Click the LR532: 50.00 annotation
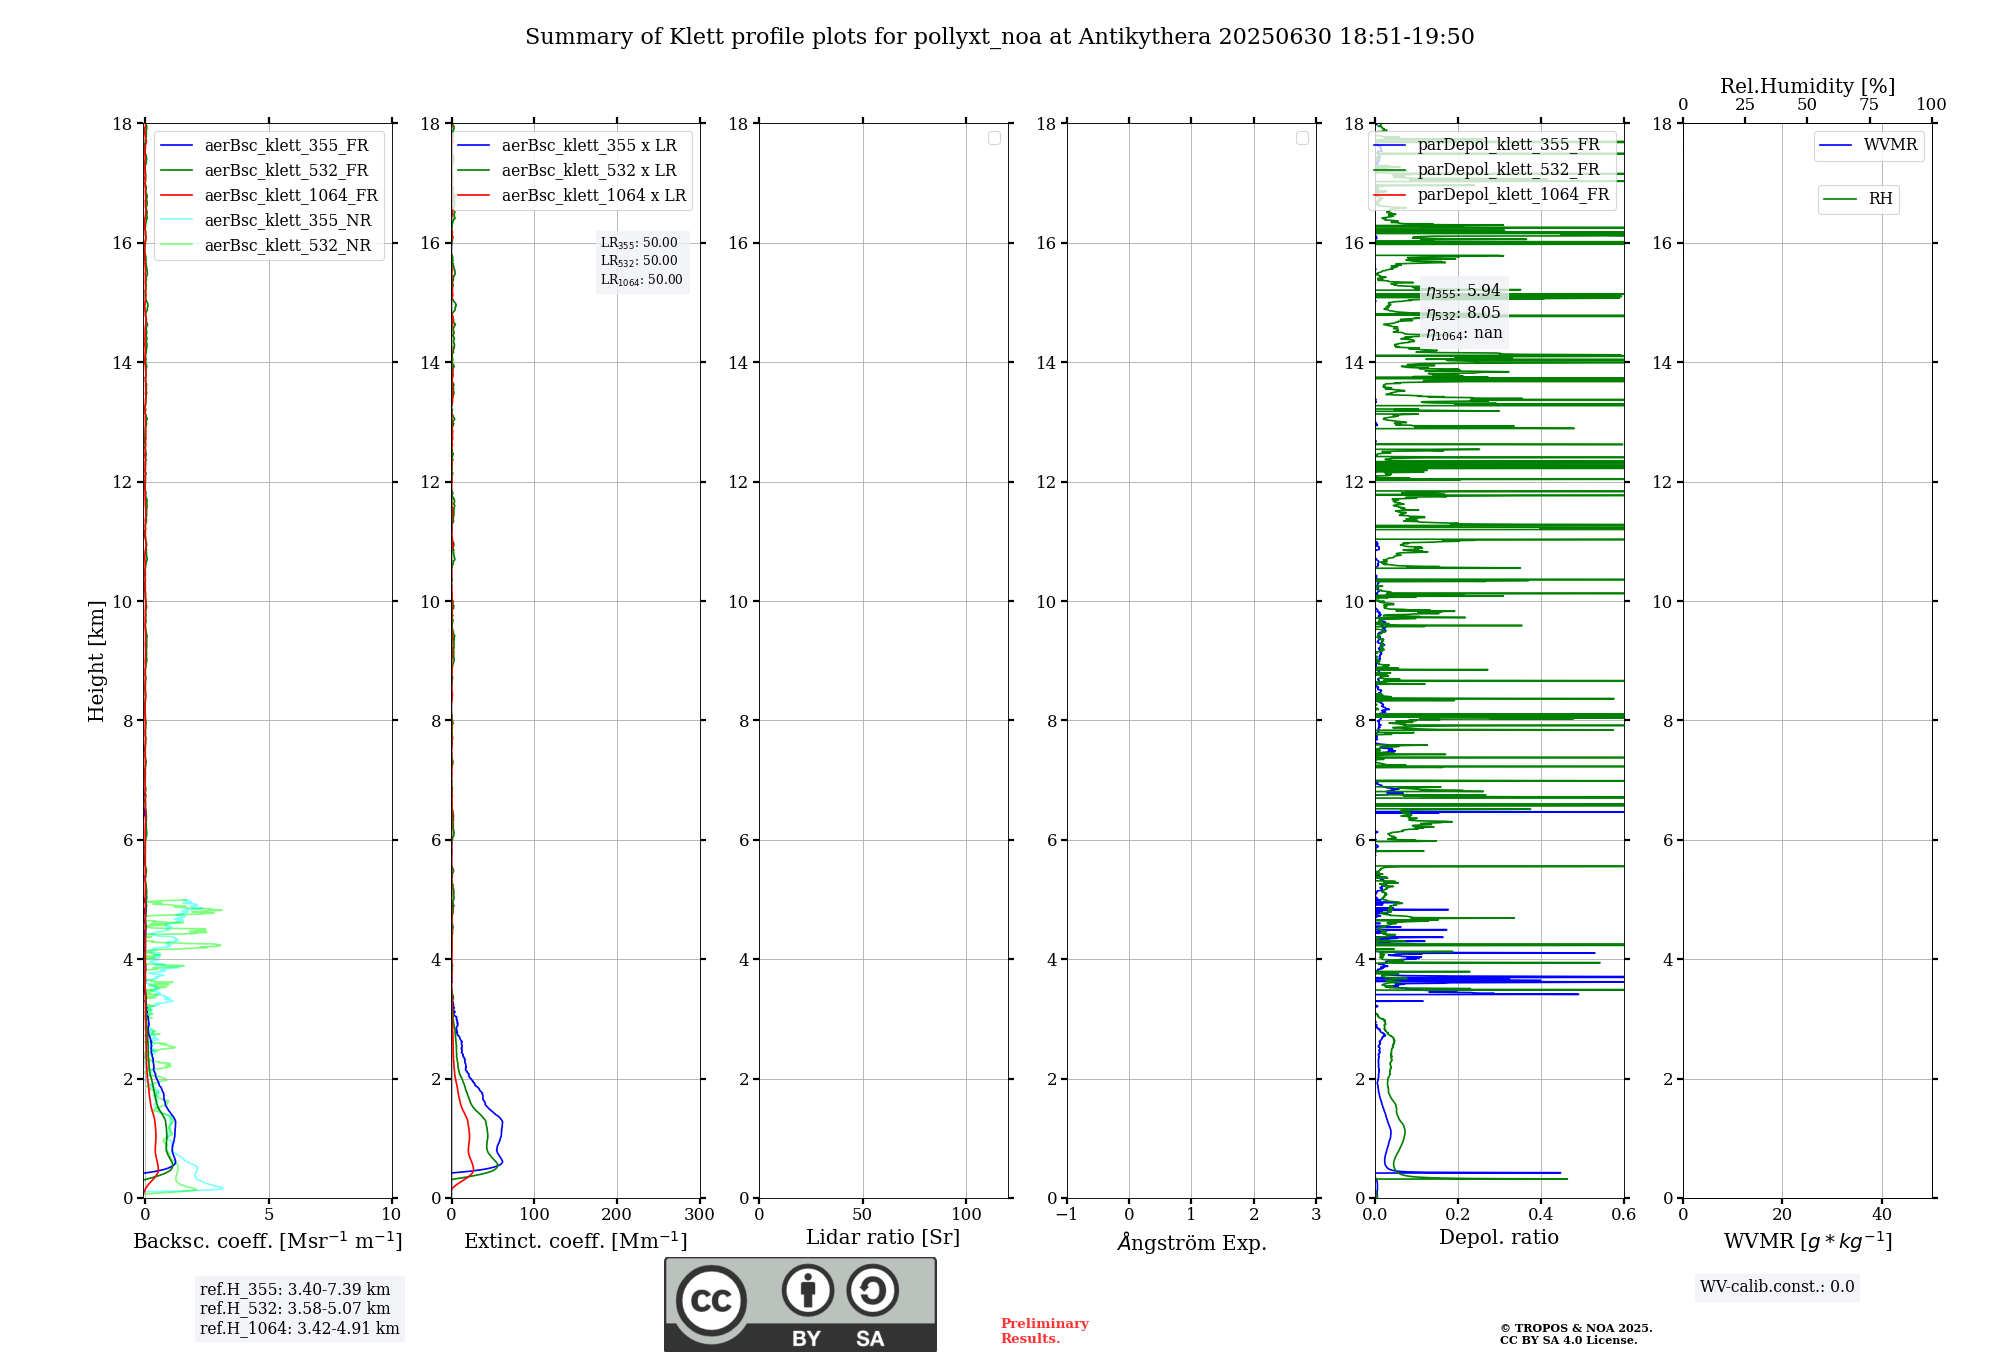Screen dimensions: 2000x1360 (639, 261)
